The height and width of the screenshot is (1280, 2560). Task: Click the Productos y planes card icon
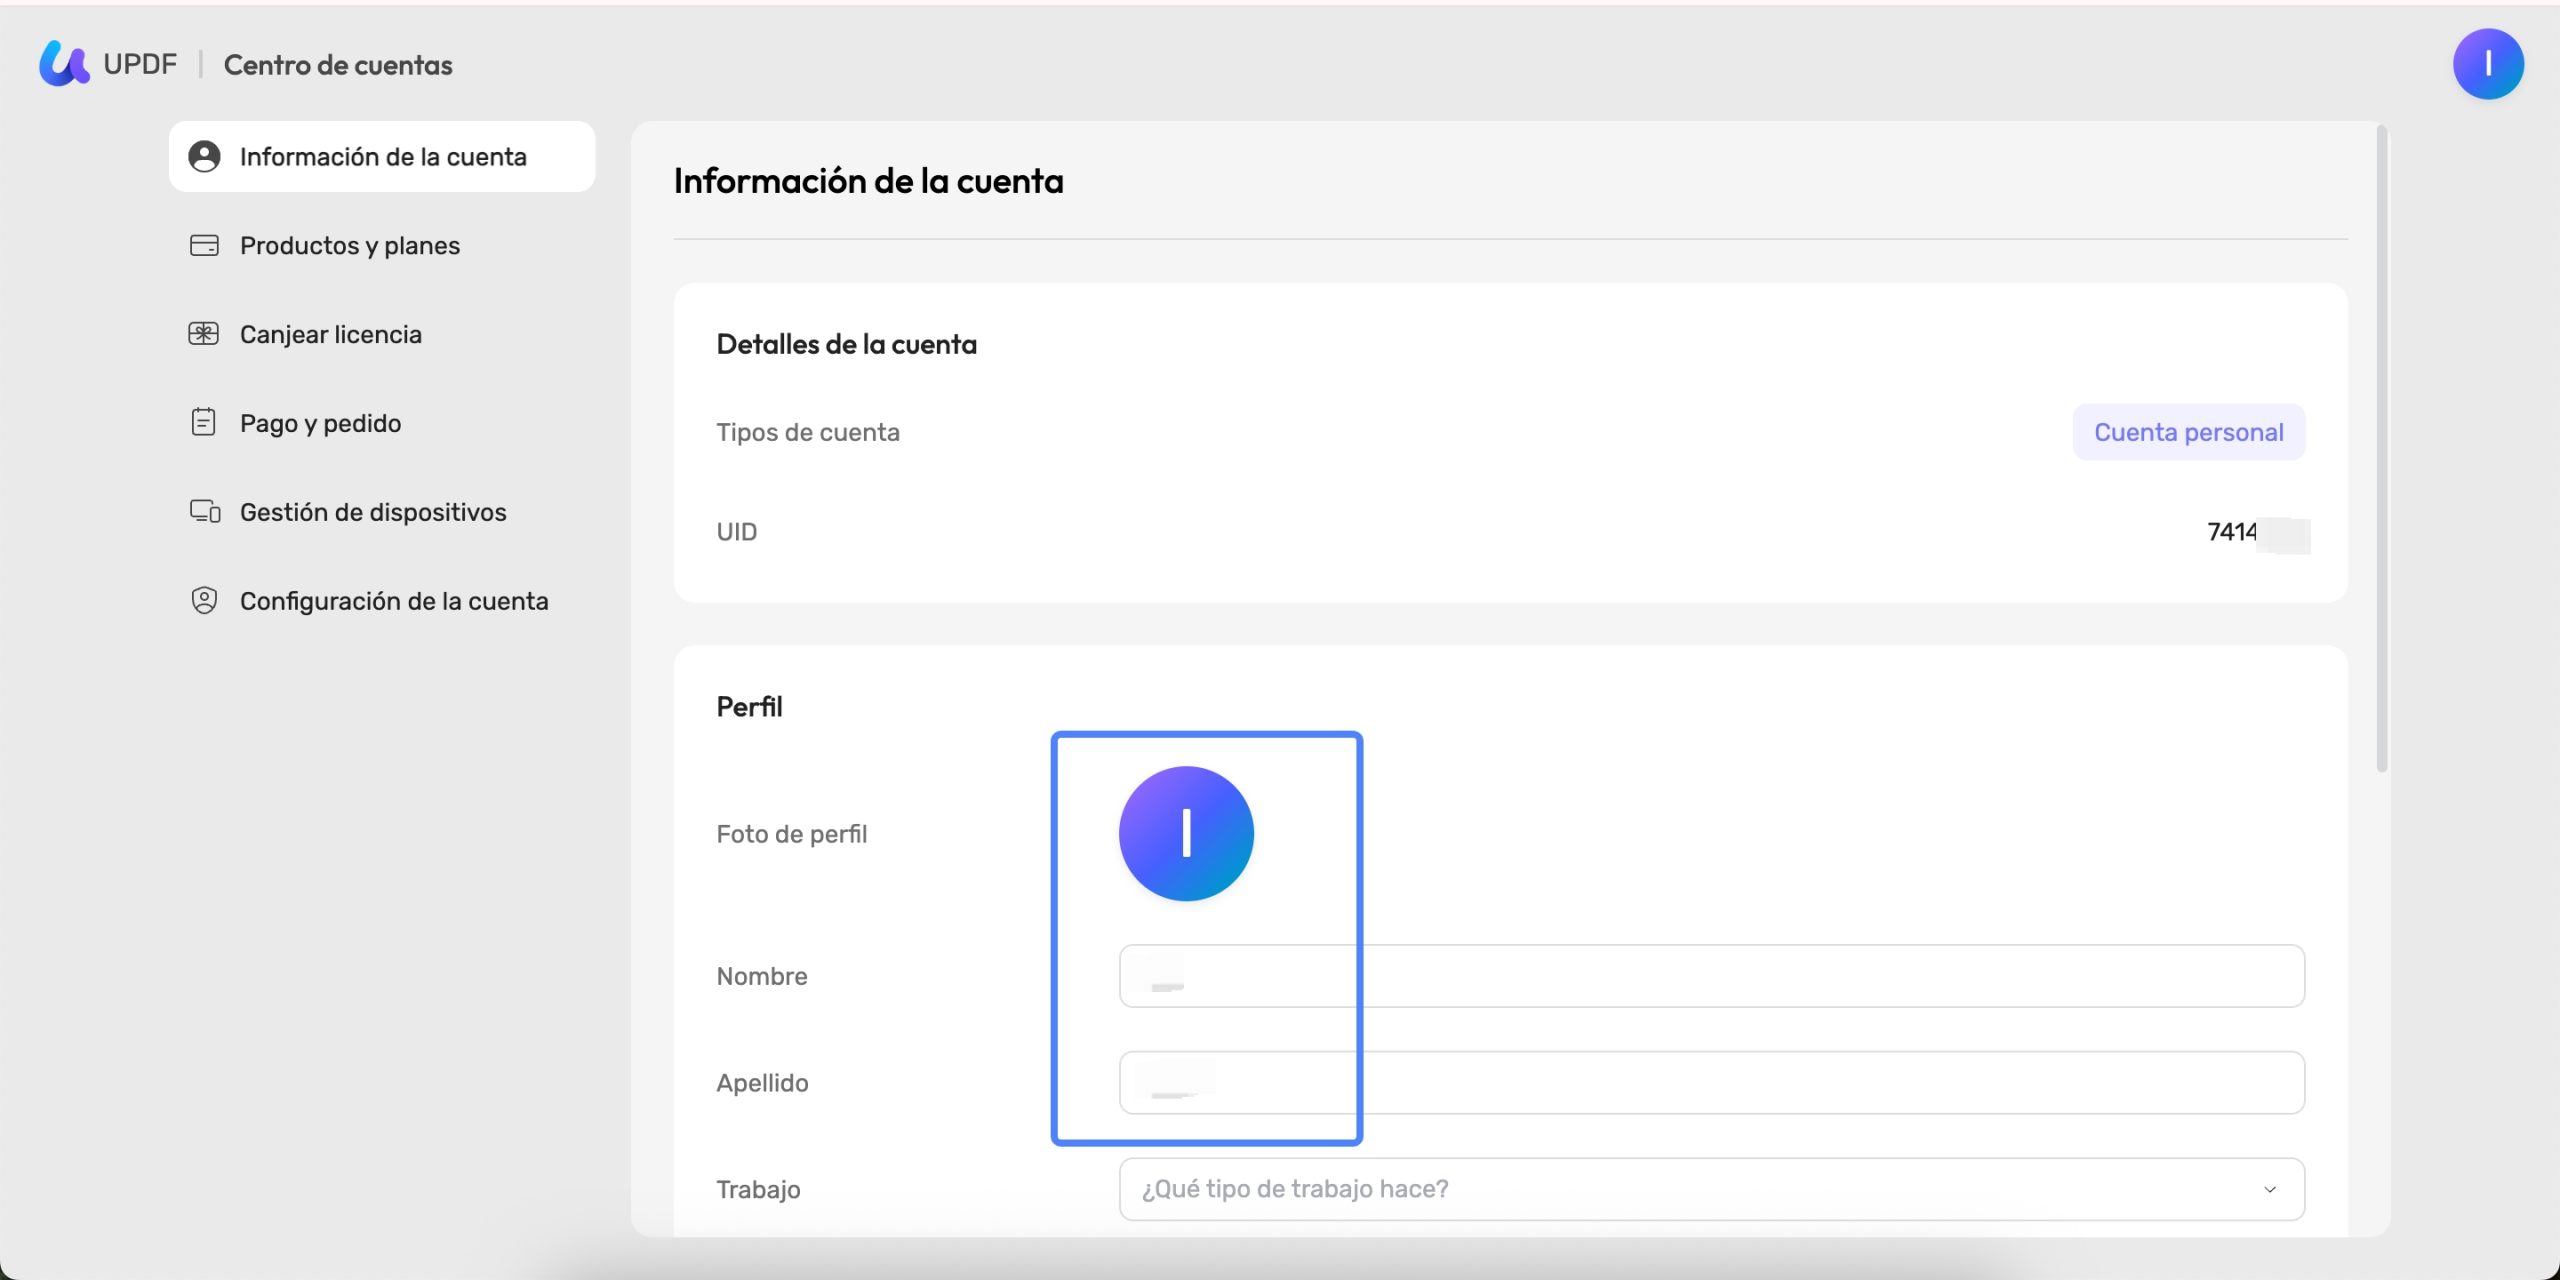(204, 245)
